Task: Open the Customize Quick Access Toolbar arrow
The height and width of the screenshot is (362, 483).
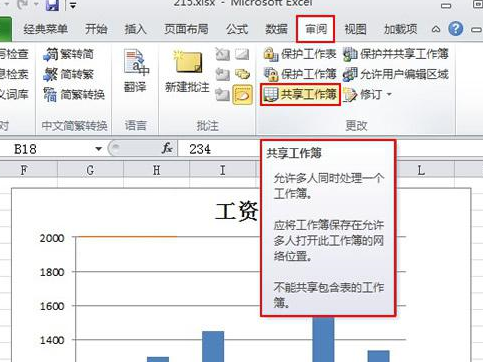Action: [x=73, y=6]
